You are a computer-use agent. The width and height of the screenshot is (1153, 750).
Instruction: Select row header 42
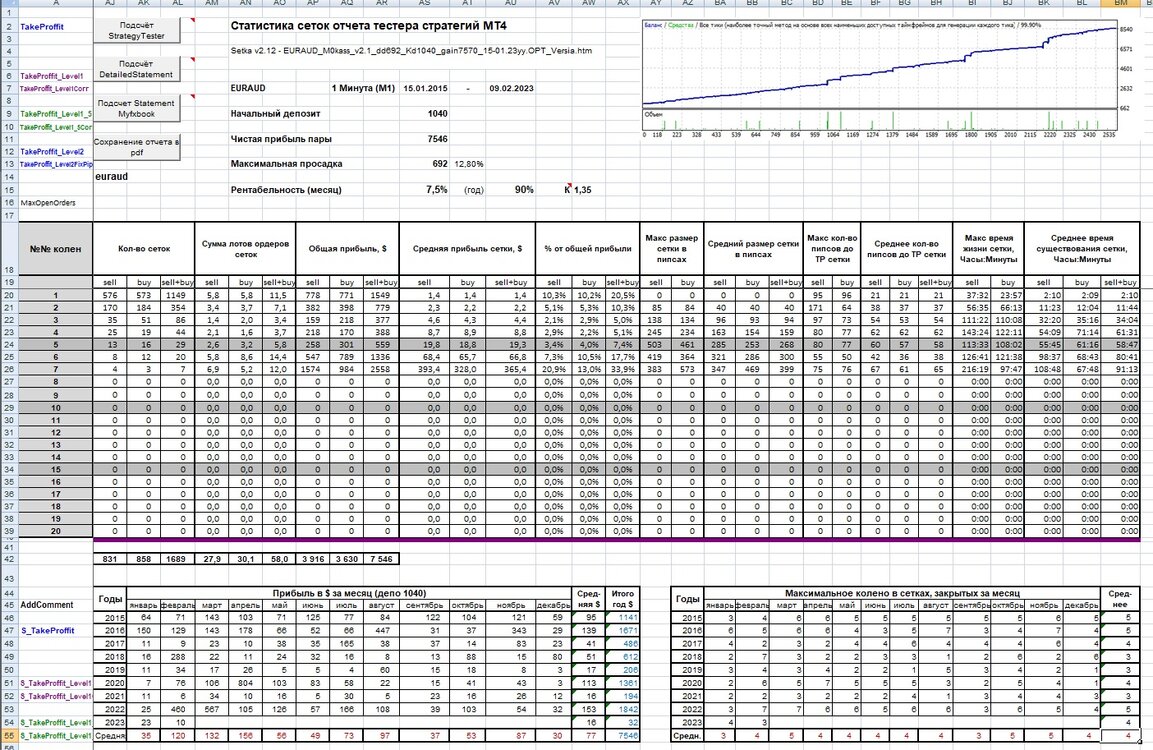click(x=9, y=559)
